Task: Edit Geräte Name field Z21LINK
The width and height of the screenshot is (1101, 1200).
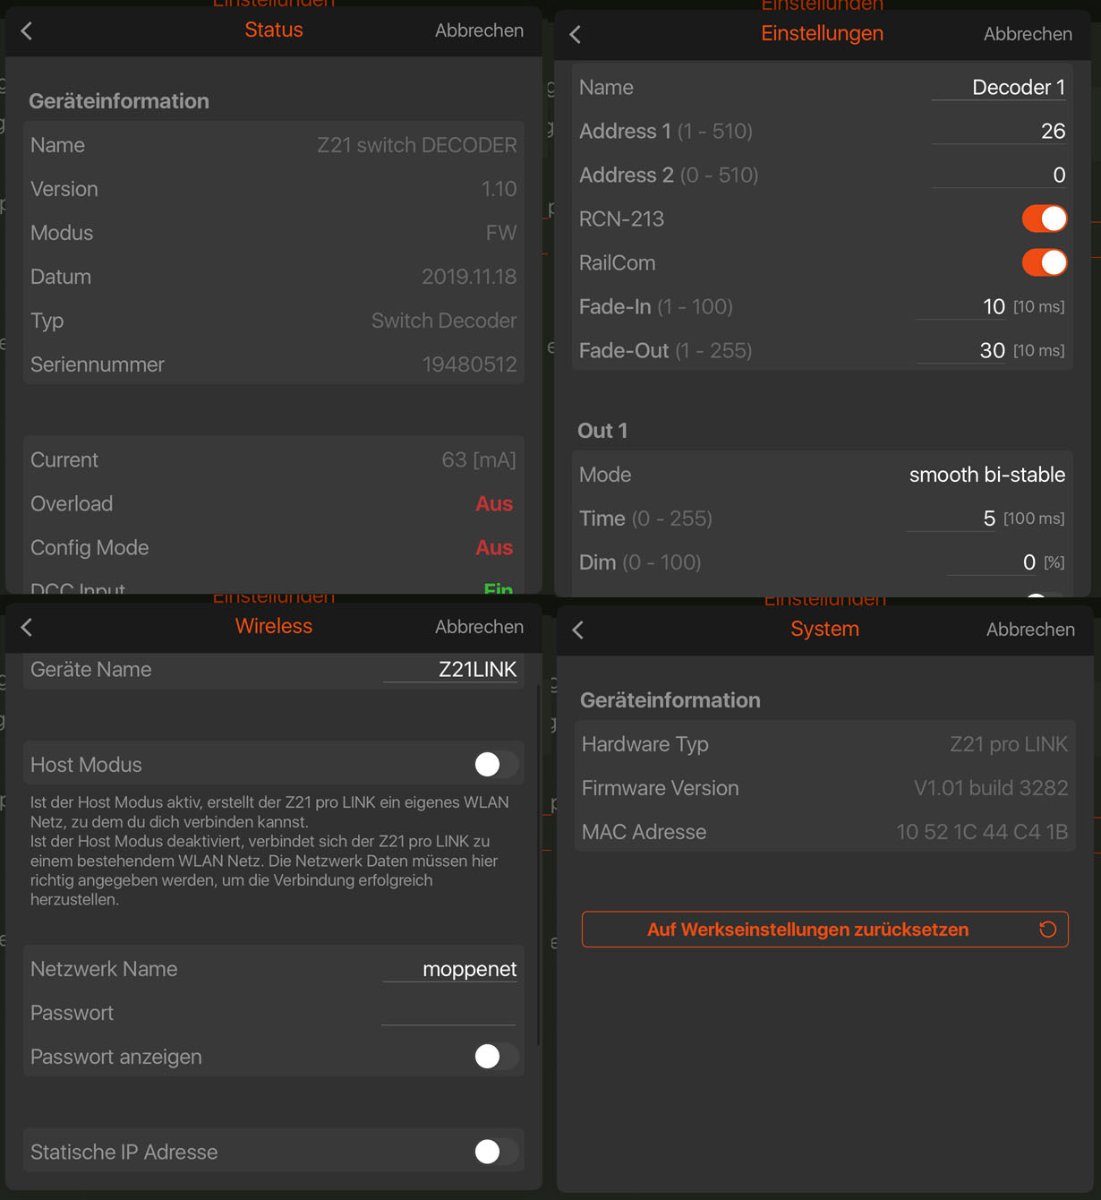Action: [450, 670]
